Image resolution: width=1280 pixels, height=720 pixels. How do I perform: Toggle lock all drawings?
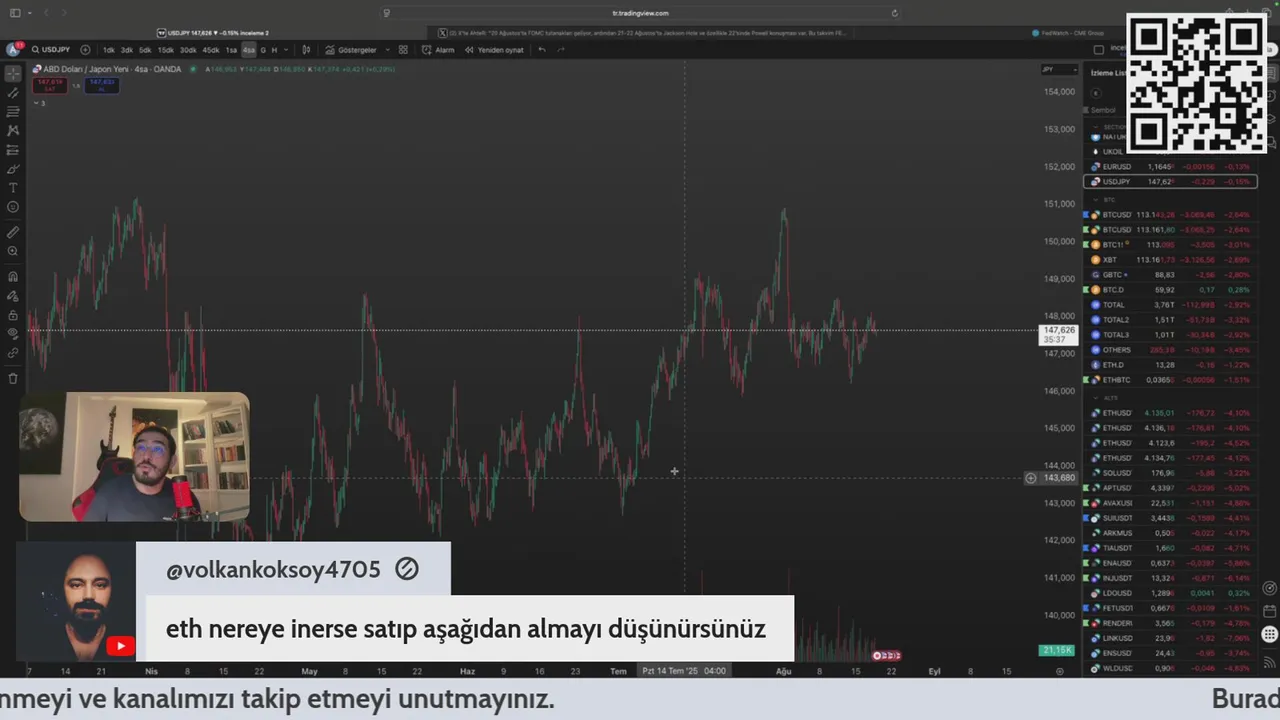coord(13,315)
